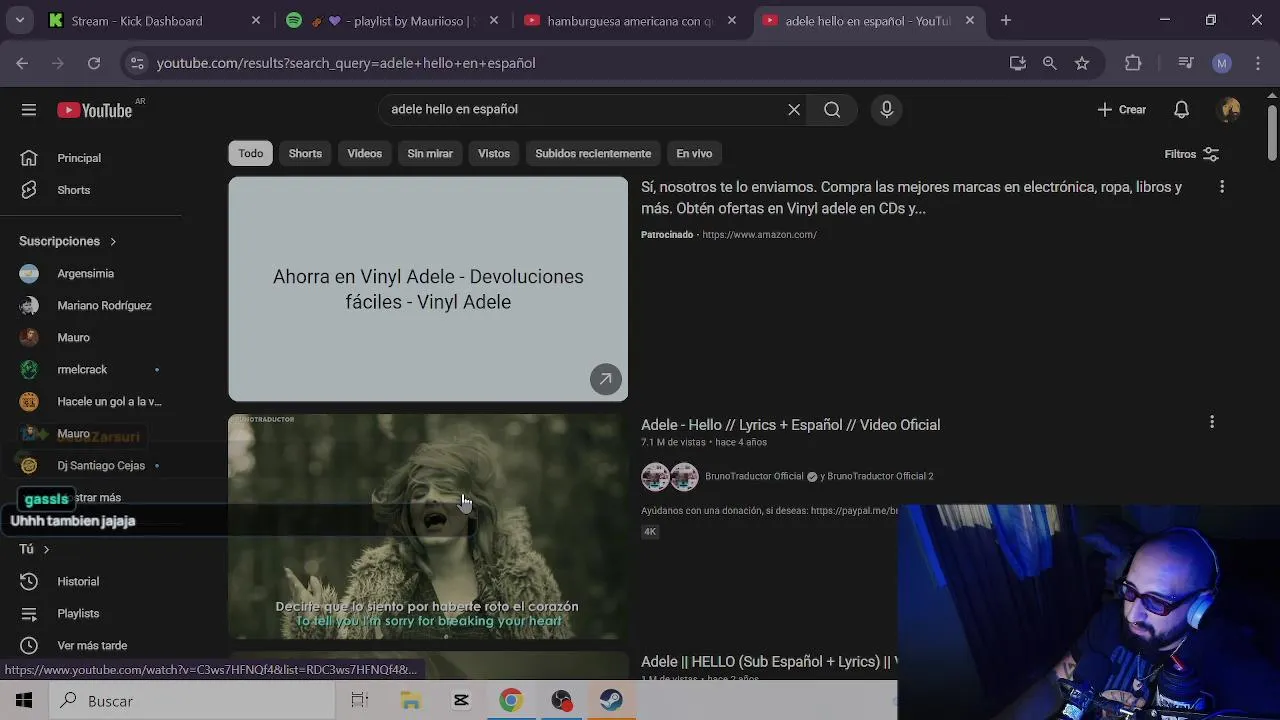Reload the page in Chrome
Screen dimensions: 1280x720
(x=93, y=63)
